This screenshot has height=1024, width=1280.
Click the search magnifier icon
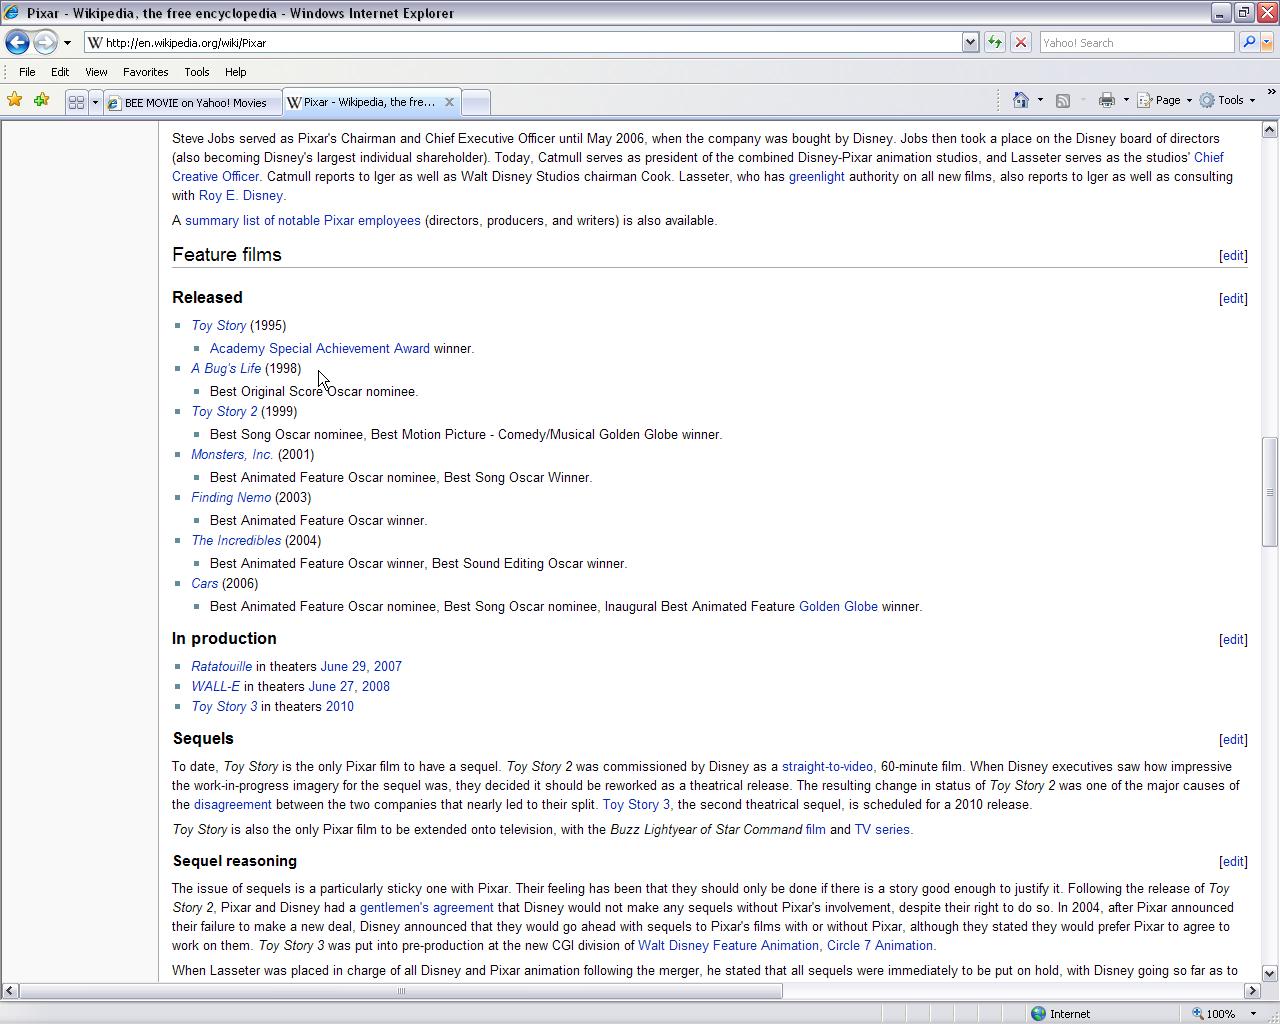(1248, 43)
